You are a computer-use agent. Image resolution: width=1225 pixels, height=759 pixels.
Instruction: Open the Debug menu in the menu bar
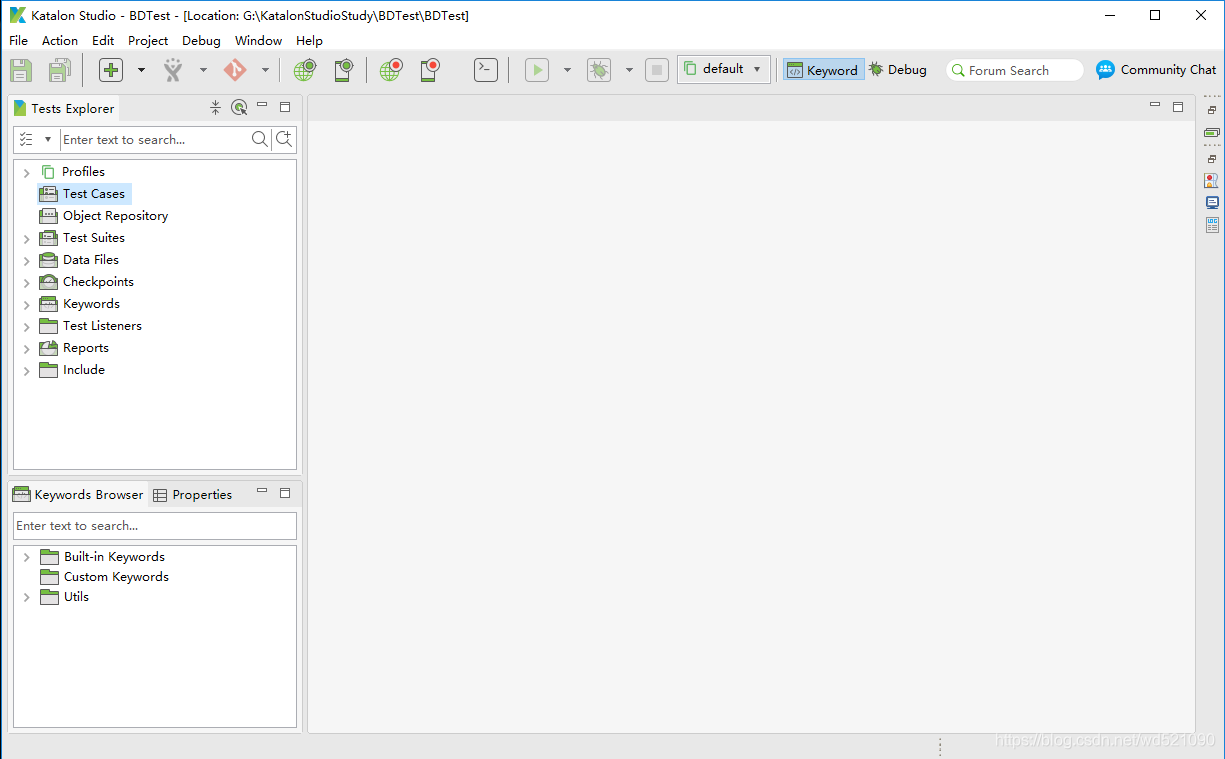coord(201,41)
